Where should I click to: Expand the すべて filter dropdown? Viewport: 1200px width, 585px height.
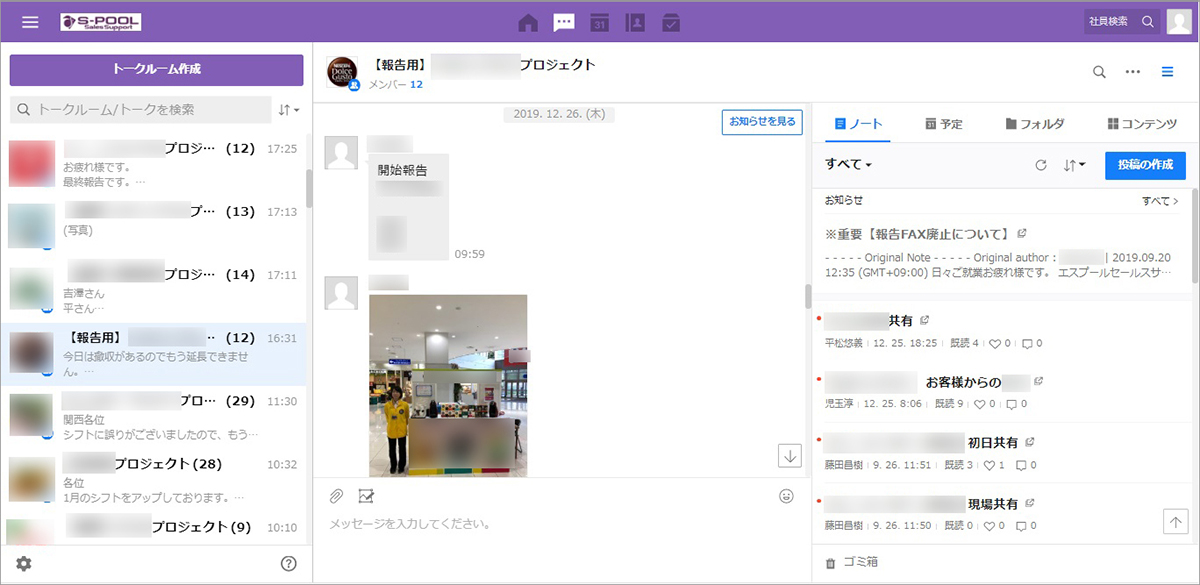[849, 164]
